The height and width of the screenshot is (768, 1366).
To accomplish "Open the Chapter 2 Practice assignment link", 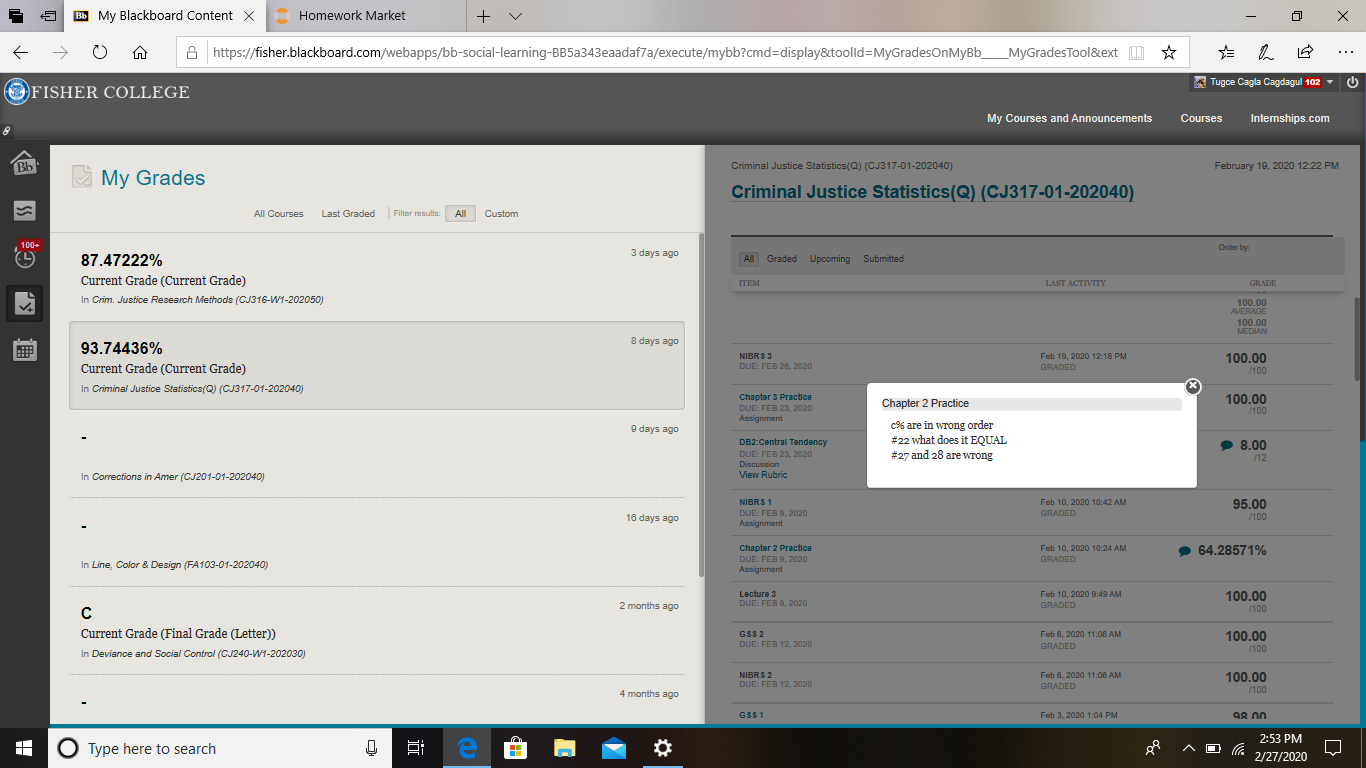I will point(775,548).
